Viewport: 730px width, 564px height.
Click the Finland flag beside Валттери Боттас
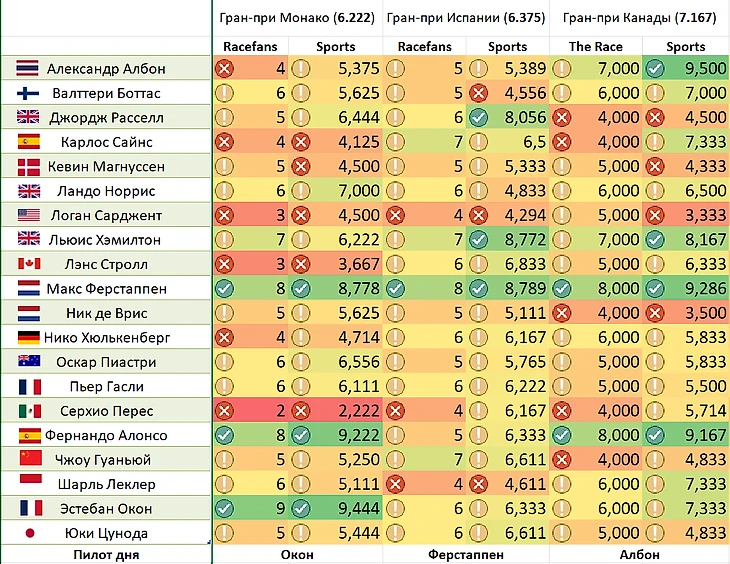[x=28, y=93]
